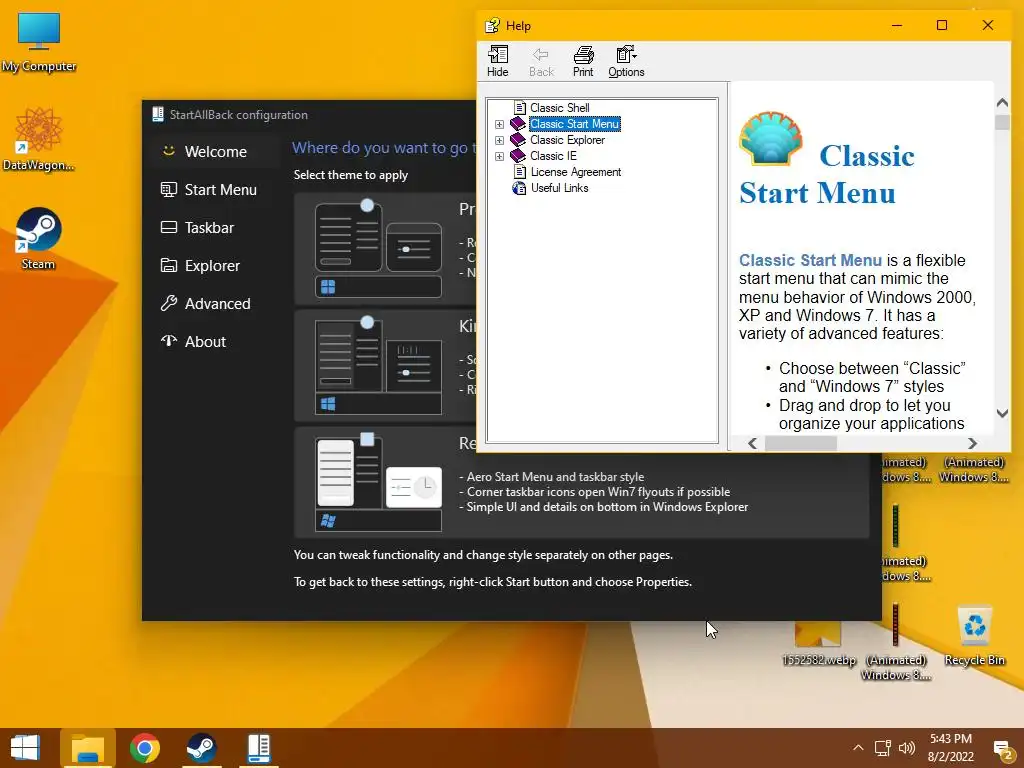Open Useful Links topic in Help
This screenshot has height=768, width=1024.
tap(559, 188)
